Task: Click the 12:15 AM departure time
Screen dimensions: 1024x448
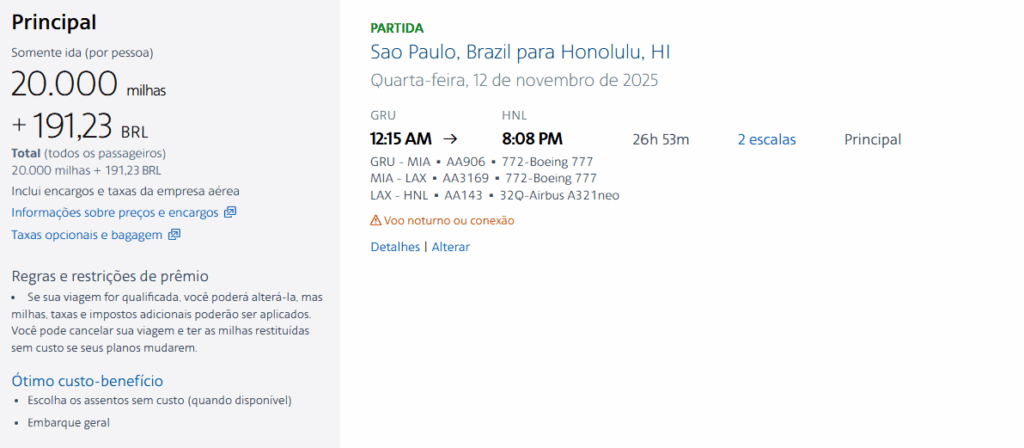Action: click(x=401, y=139)
